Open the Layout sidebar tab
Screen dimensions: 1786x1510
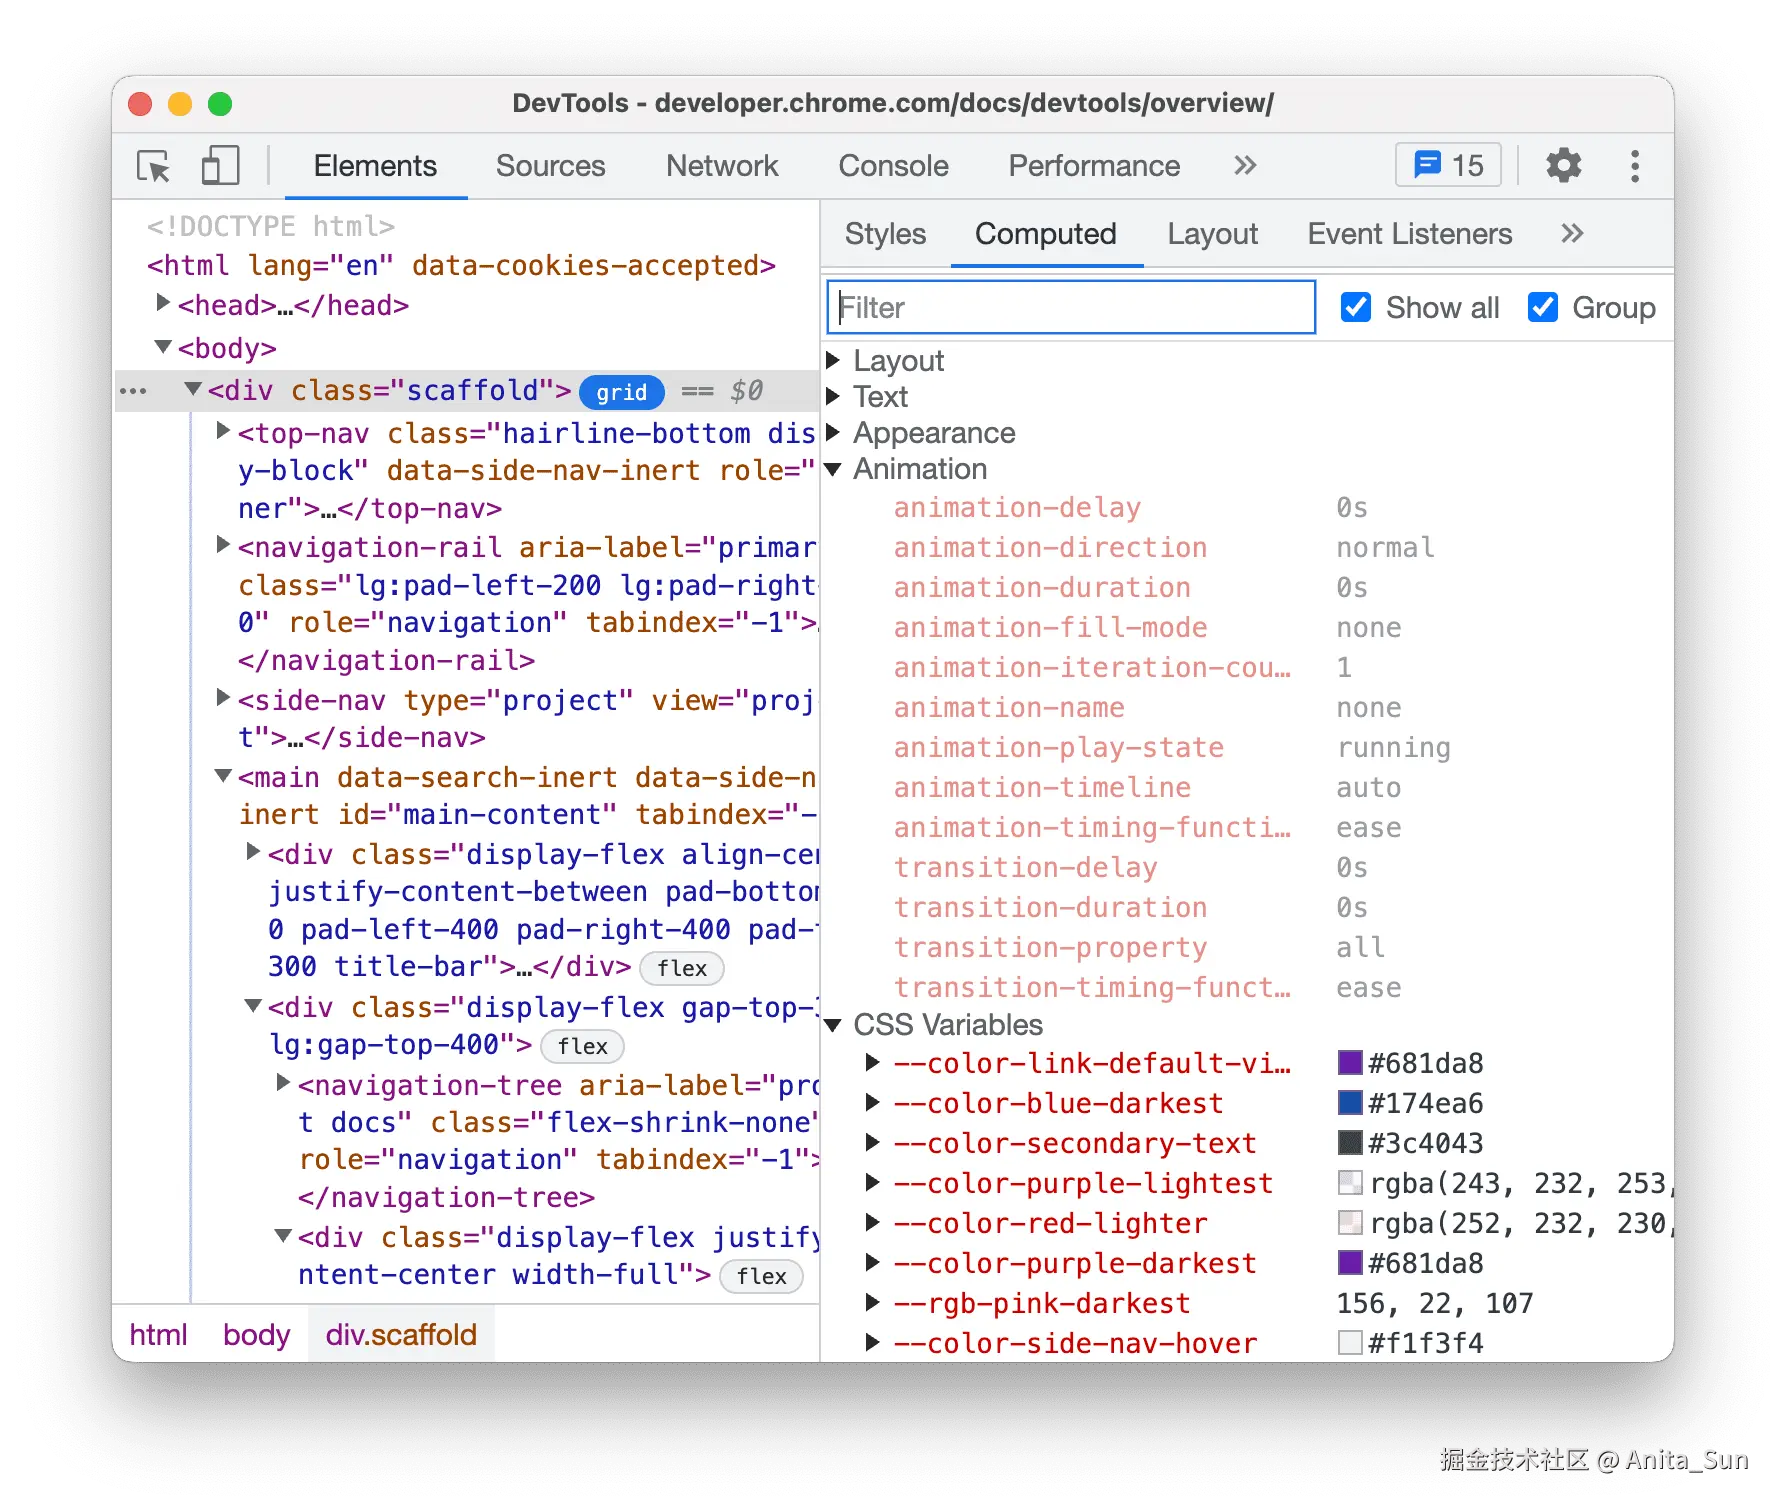coord(1212,234)
